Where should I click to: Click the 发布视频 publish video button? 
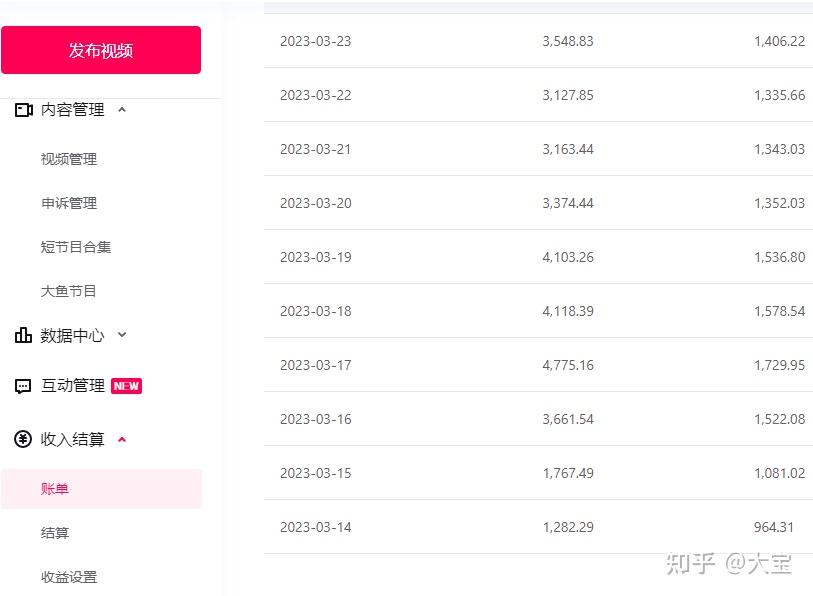[100, 50]
